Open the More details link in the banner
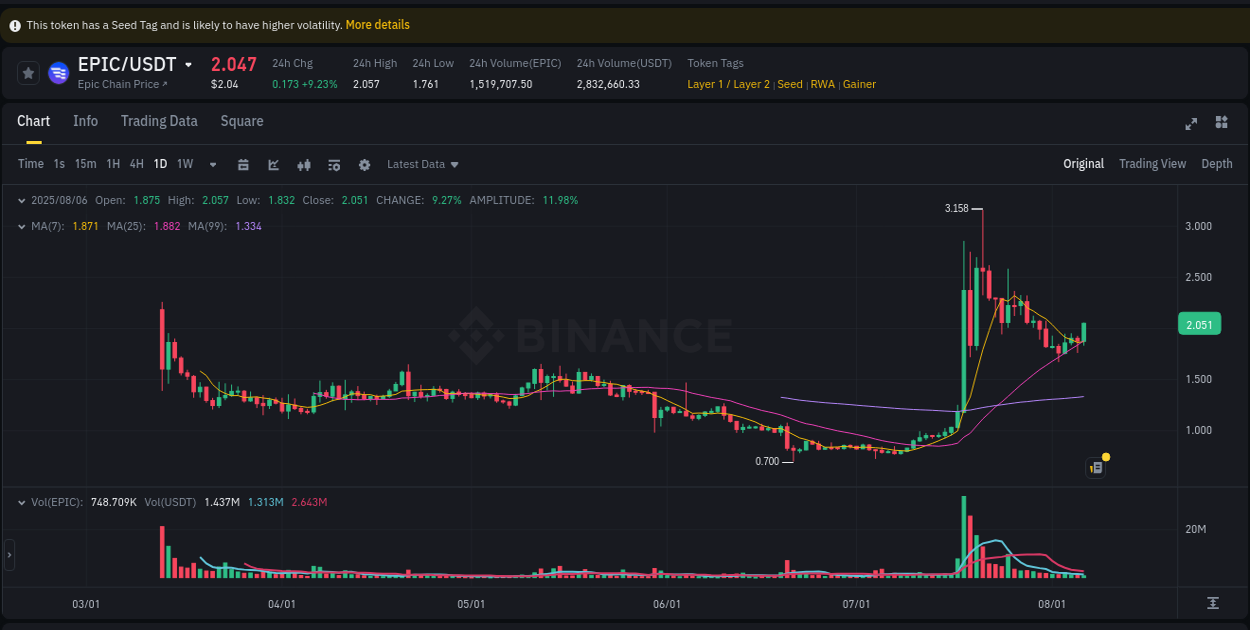1250x630 pixels. (x=377, y=25)
